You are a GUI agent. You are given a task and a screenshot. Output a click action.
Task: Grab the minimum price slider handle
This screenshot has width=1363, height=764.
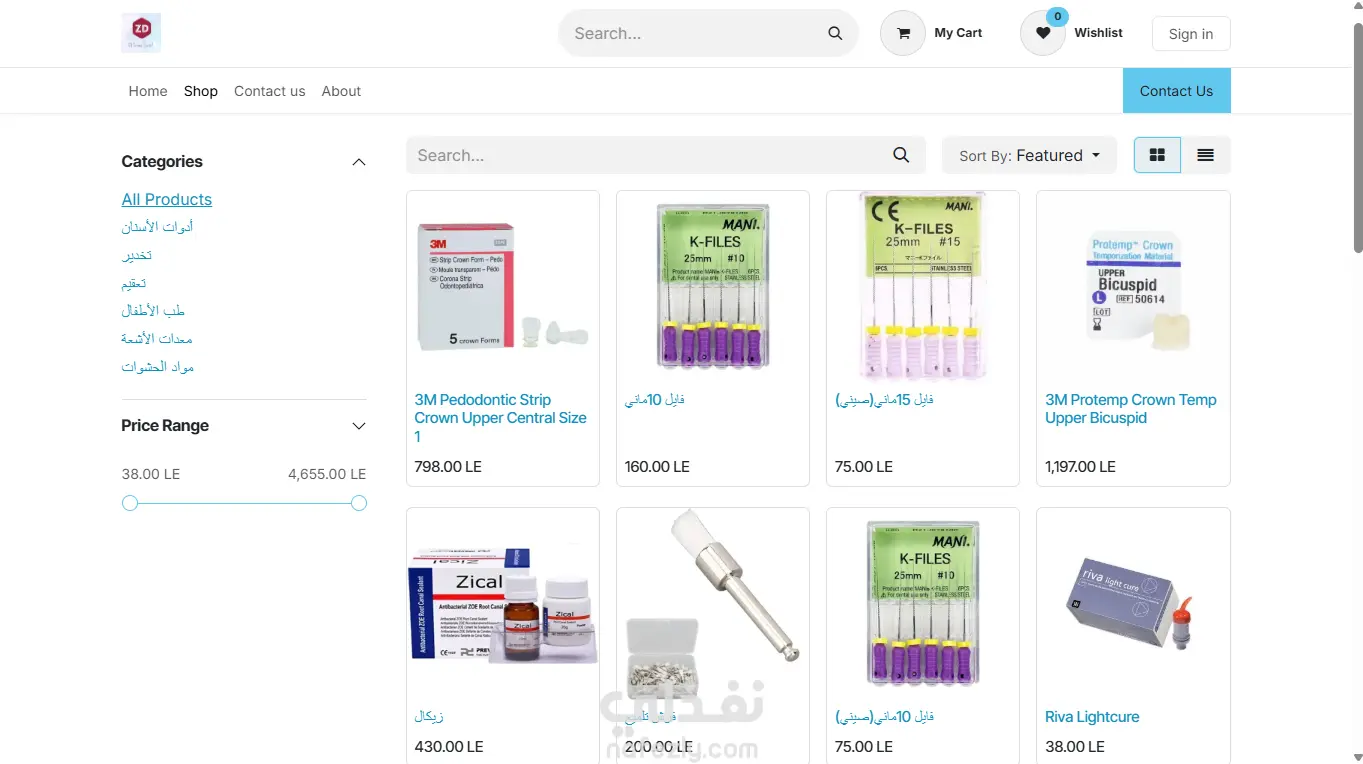pos(130,503)
